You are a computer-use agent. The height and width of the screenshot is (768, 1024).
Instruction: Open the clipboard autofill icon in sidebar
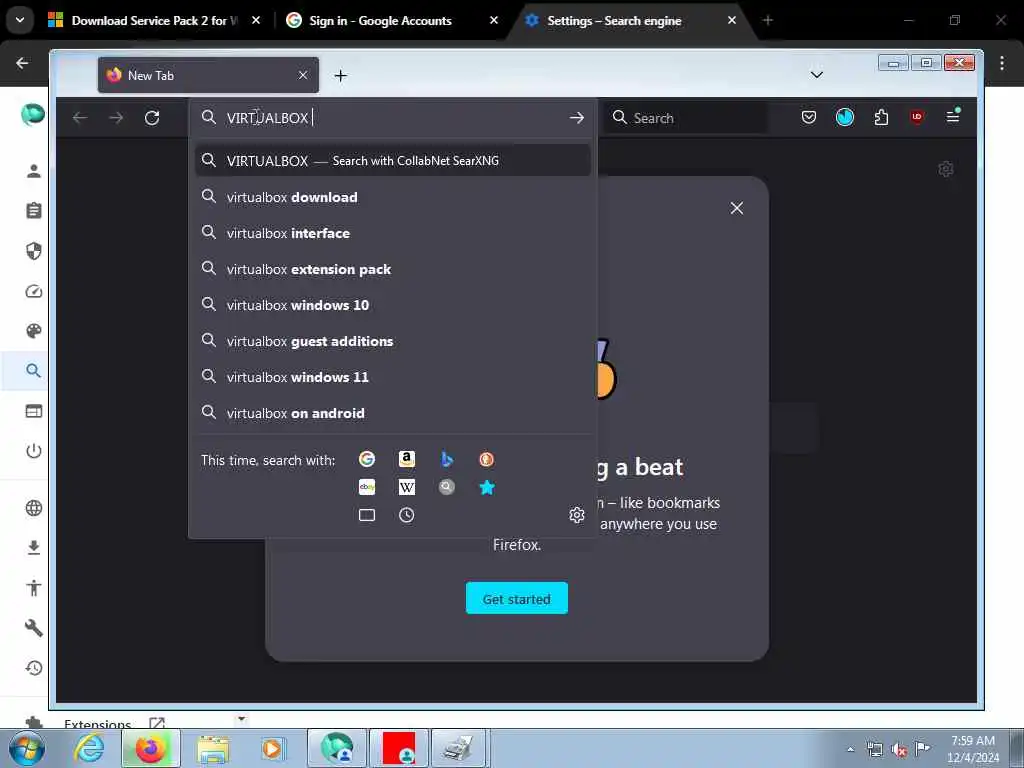(34, 211)
